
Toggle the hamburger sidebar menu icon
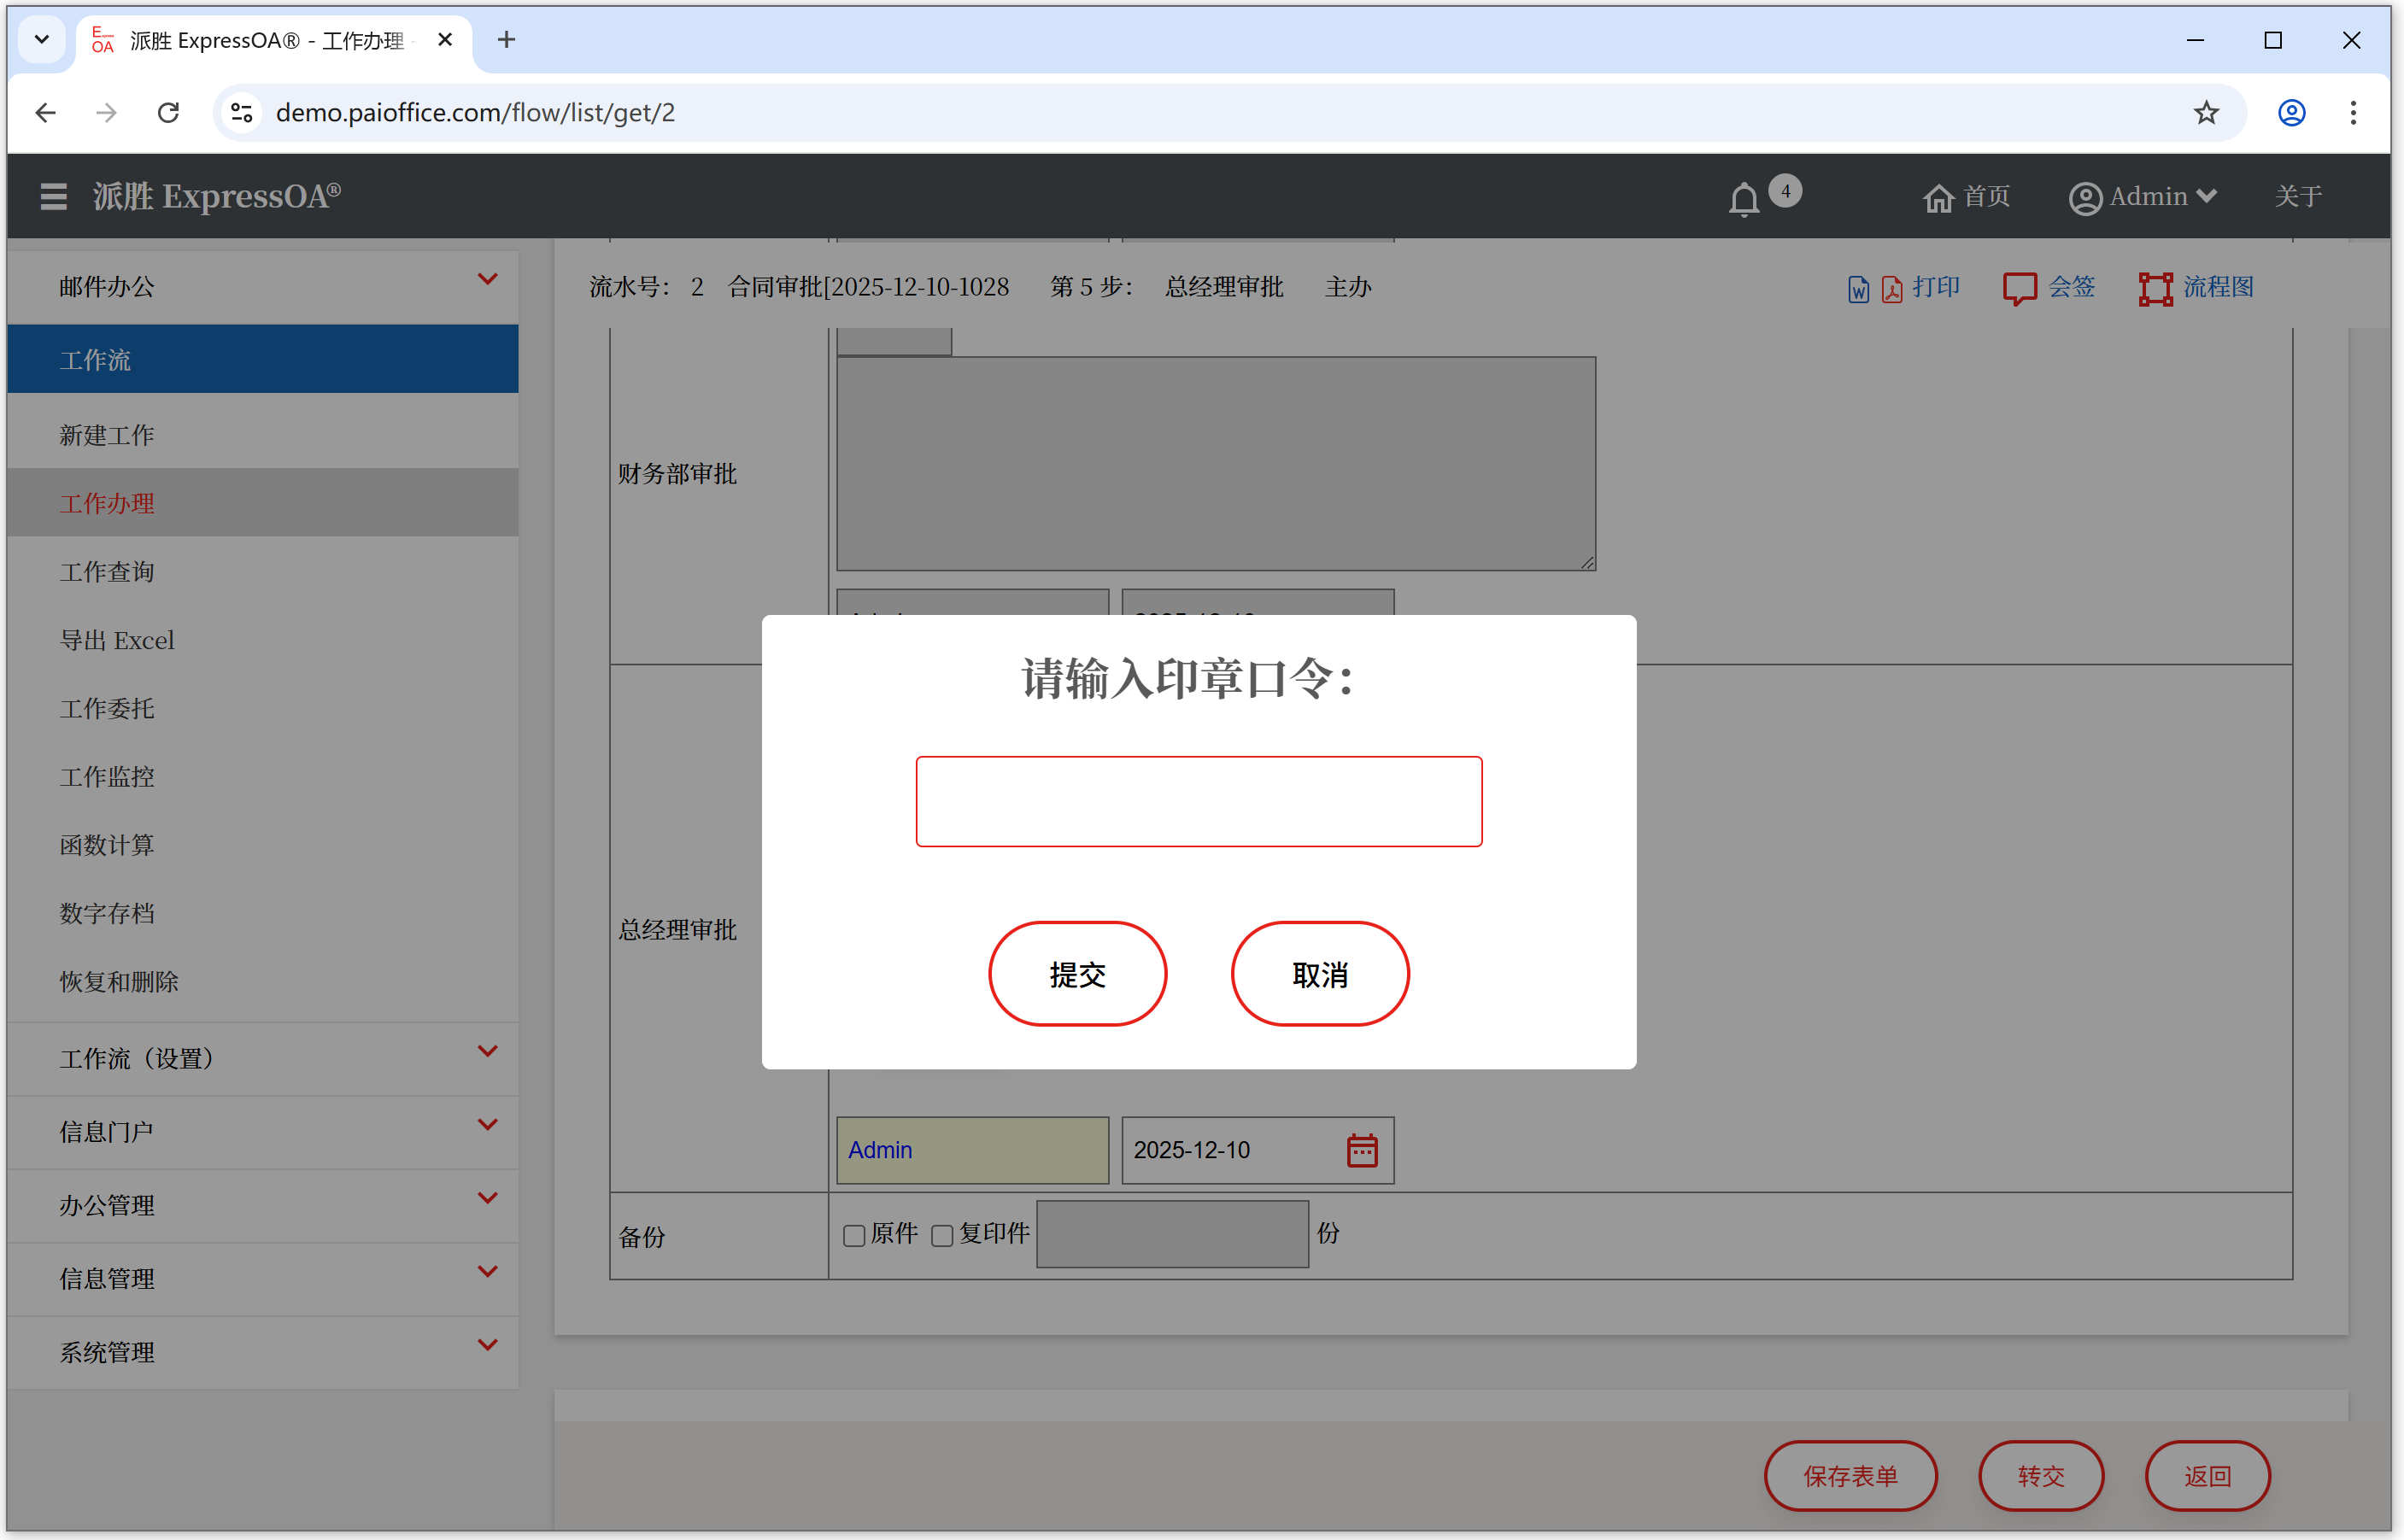(x=53, y=196)
